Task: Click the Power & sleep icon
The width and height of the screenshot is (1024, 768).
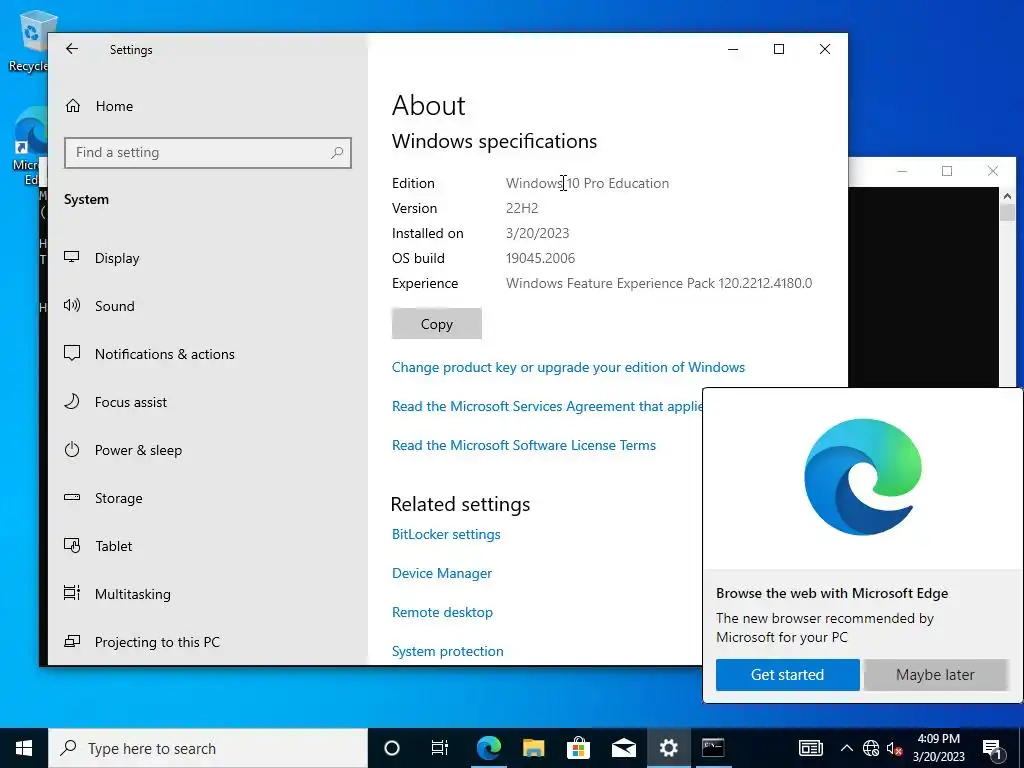Action: point(72,449)
